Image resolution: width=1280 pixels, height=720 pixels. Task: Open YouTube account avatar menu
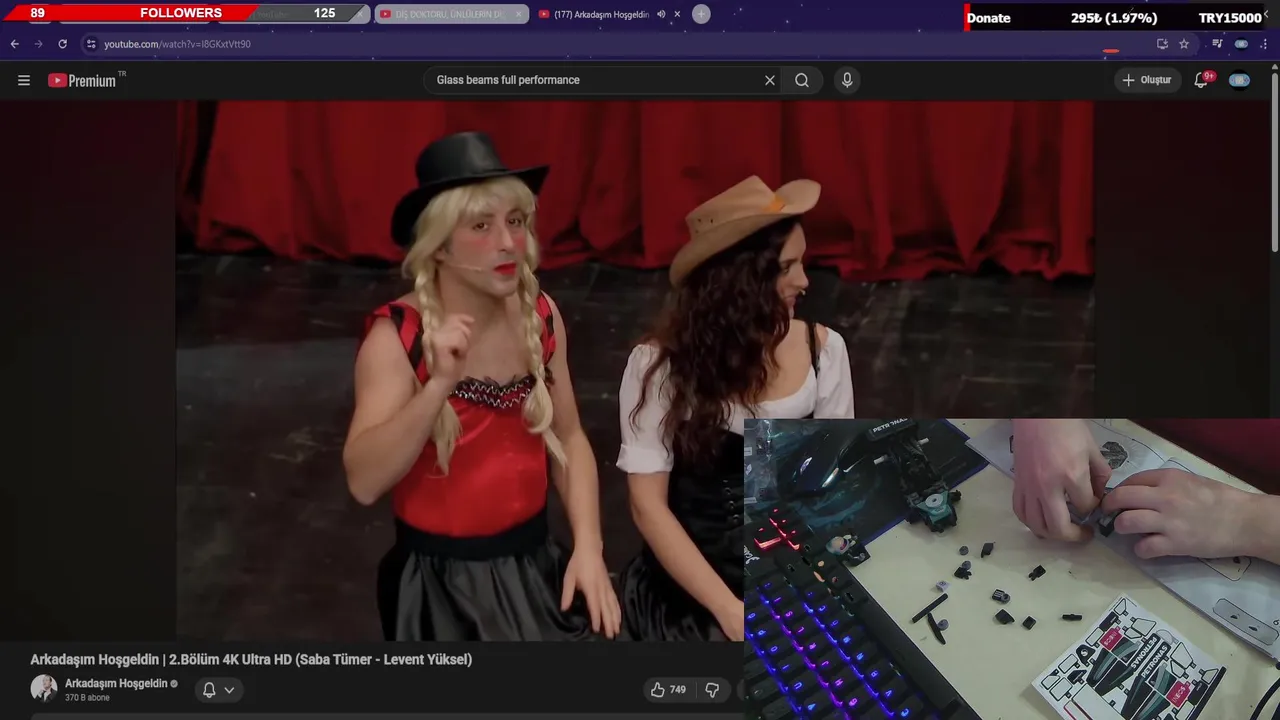click(x=1239, y=80)
